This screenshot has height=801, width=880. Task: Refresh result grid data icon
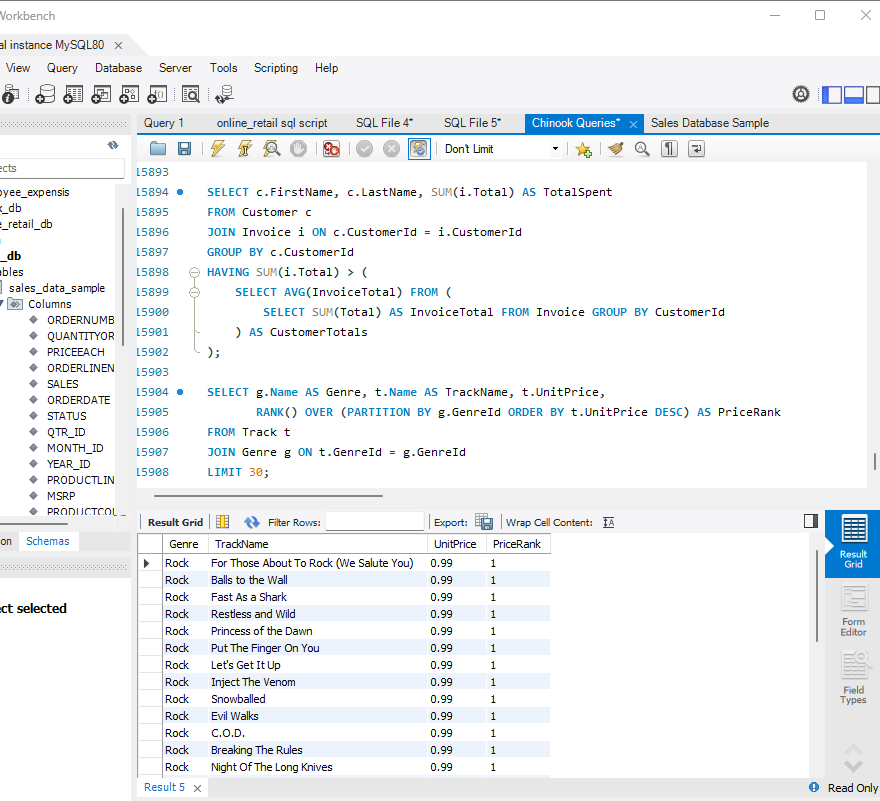point(251,523)
